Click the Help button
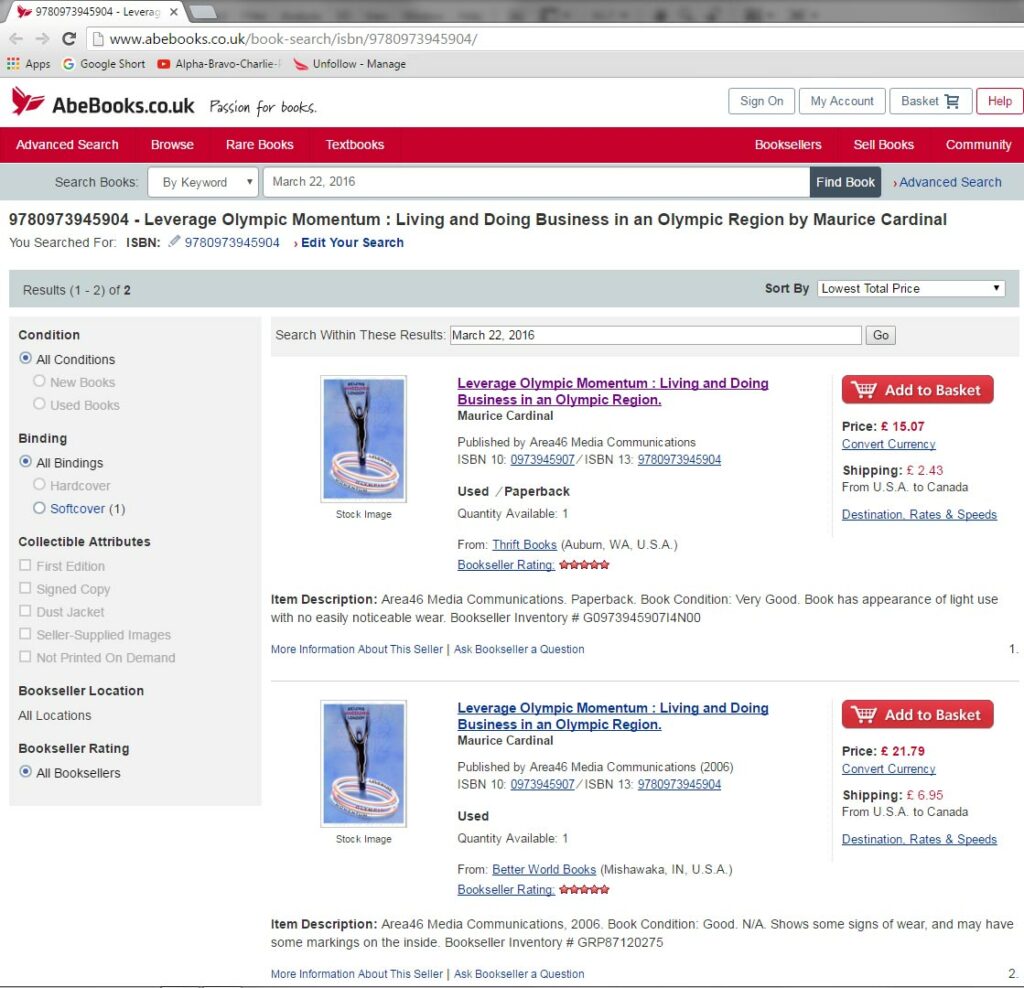Screen dimensions: 1024x988 click(999, 101)
